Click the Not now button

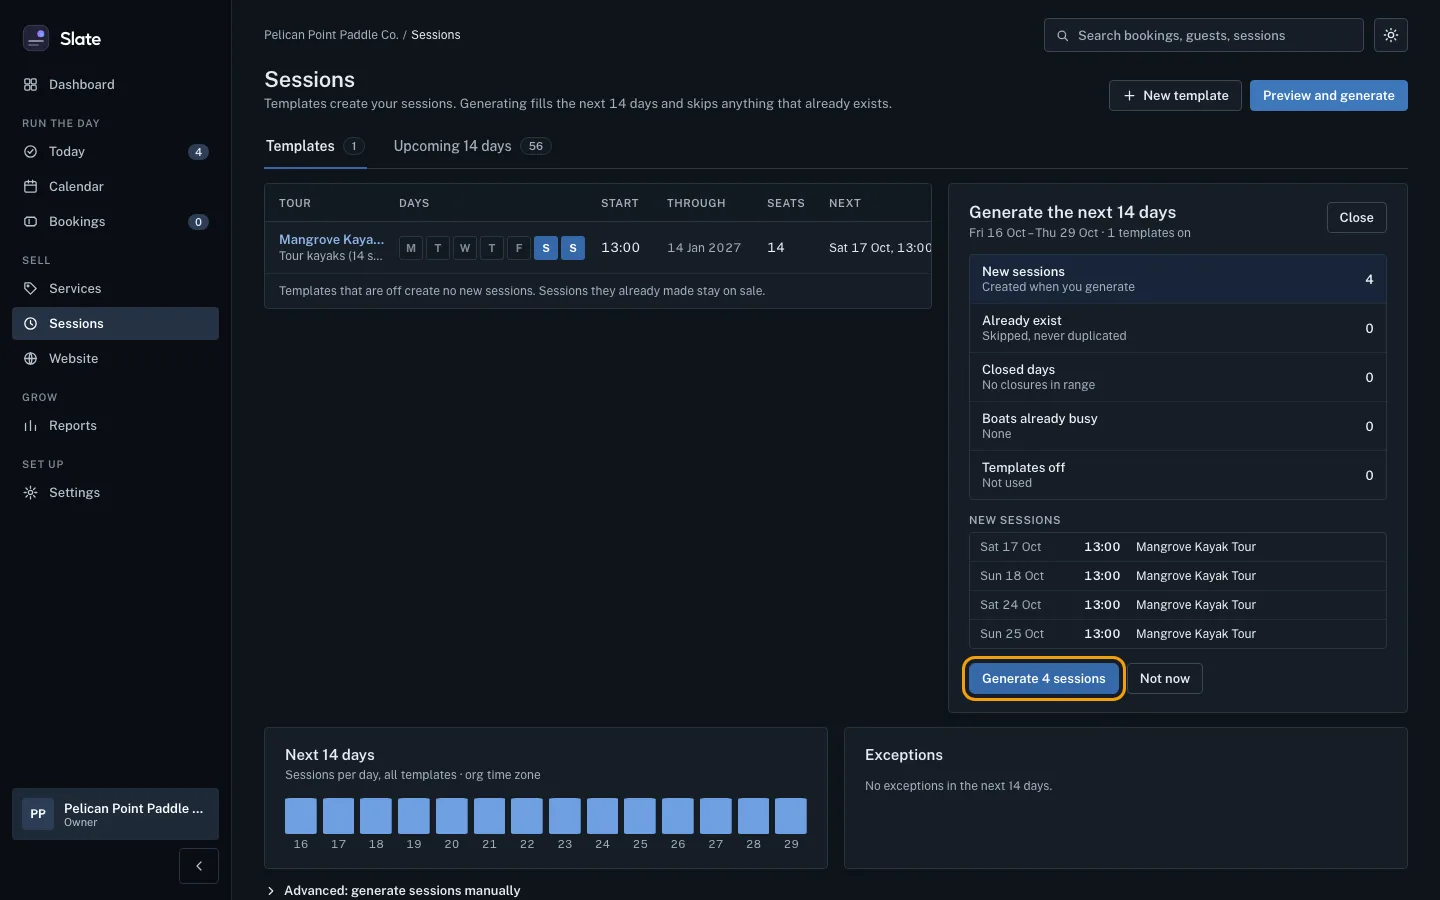pos(1164,679)
